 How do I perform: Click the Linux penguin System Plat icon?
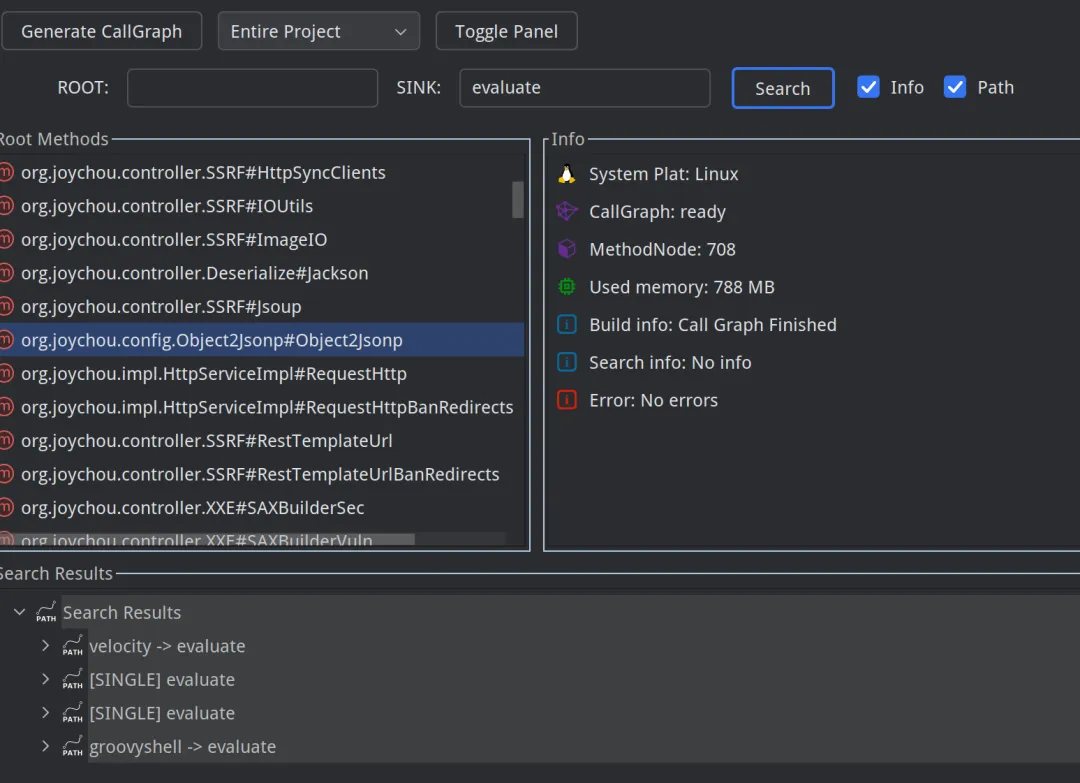pos(567,174)
